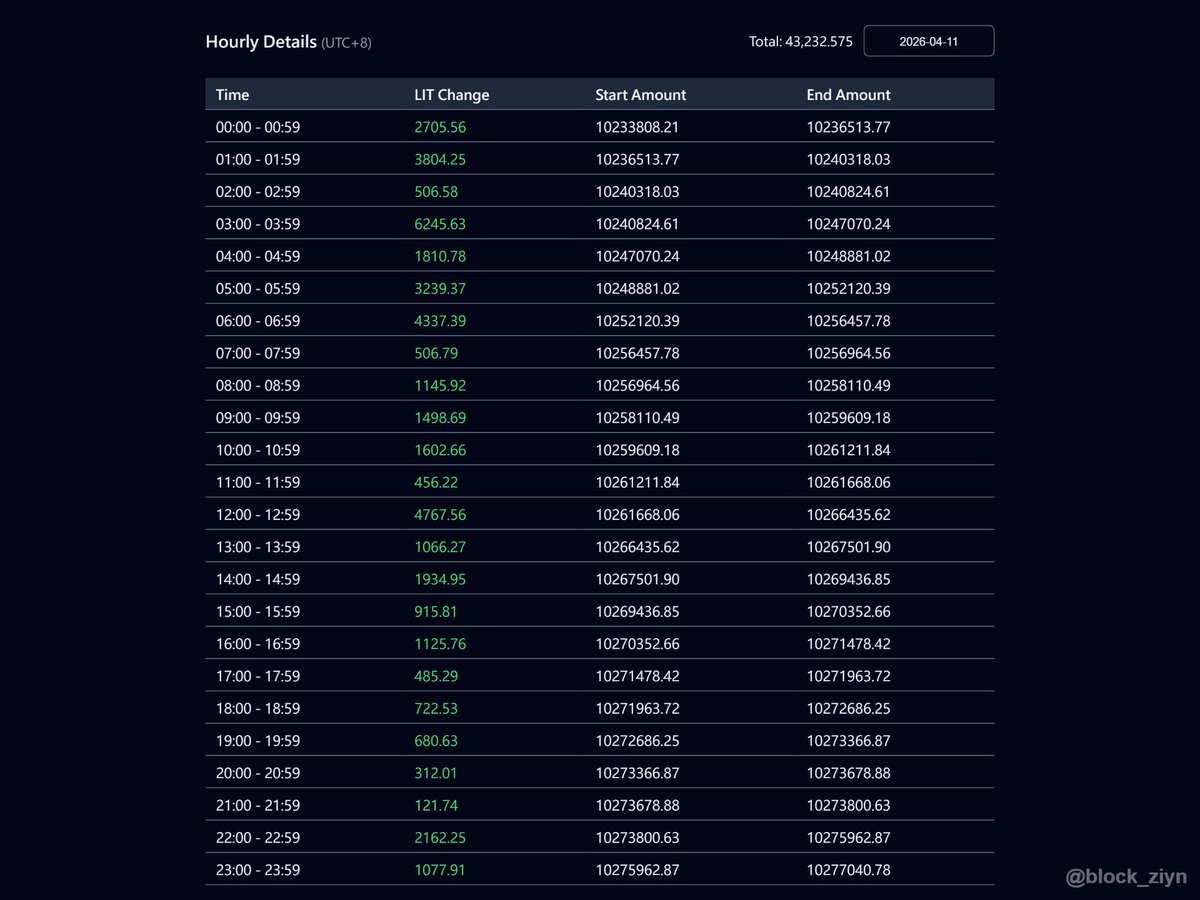Click the LIT Change column header
This screenshot has width=1200, height=900.
452,95
